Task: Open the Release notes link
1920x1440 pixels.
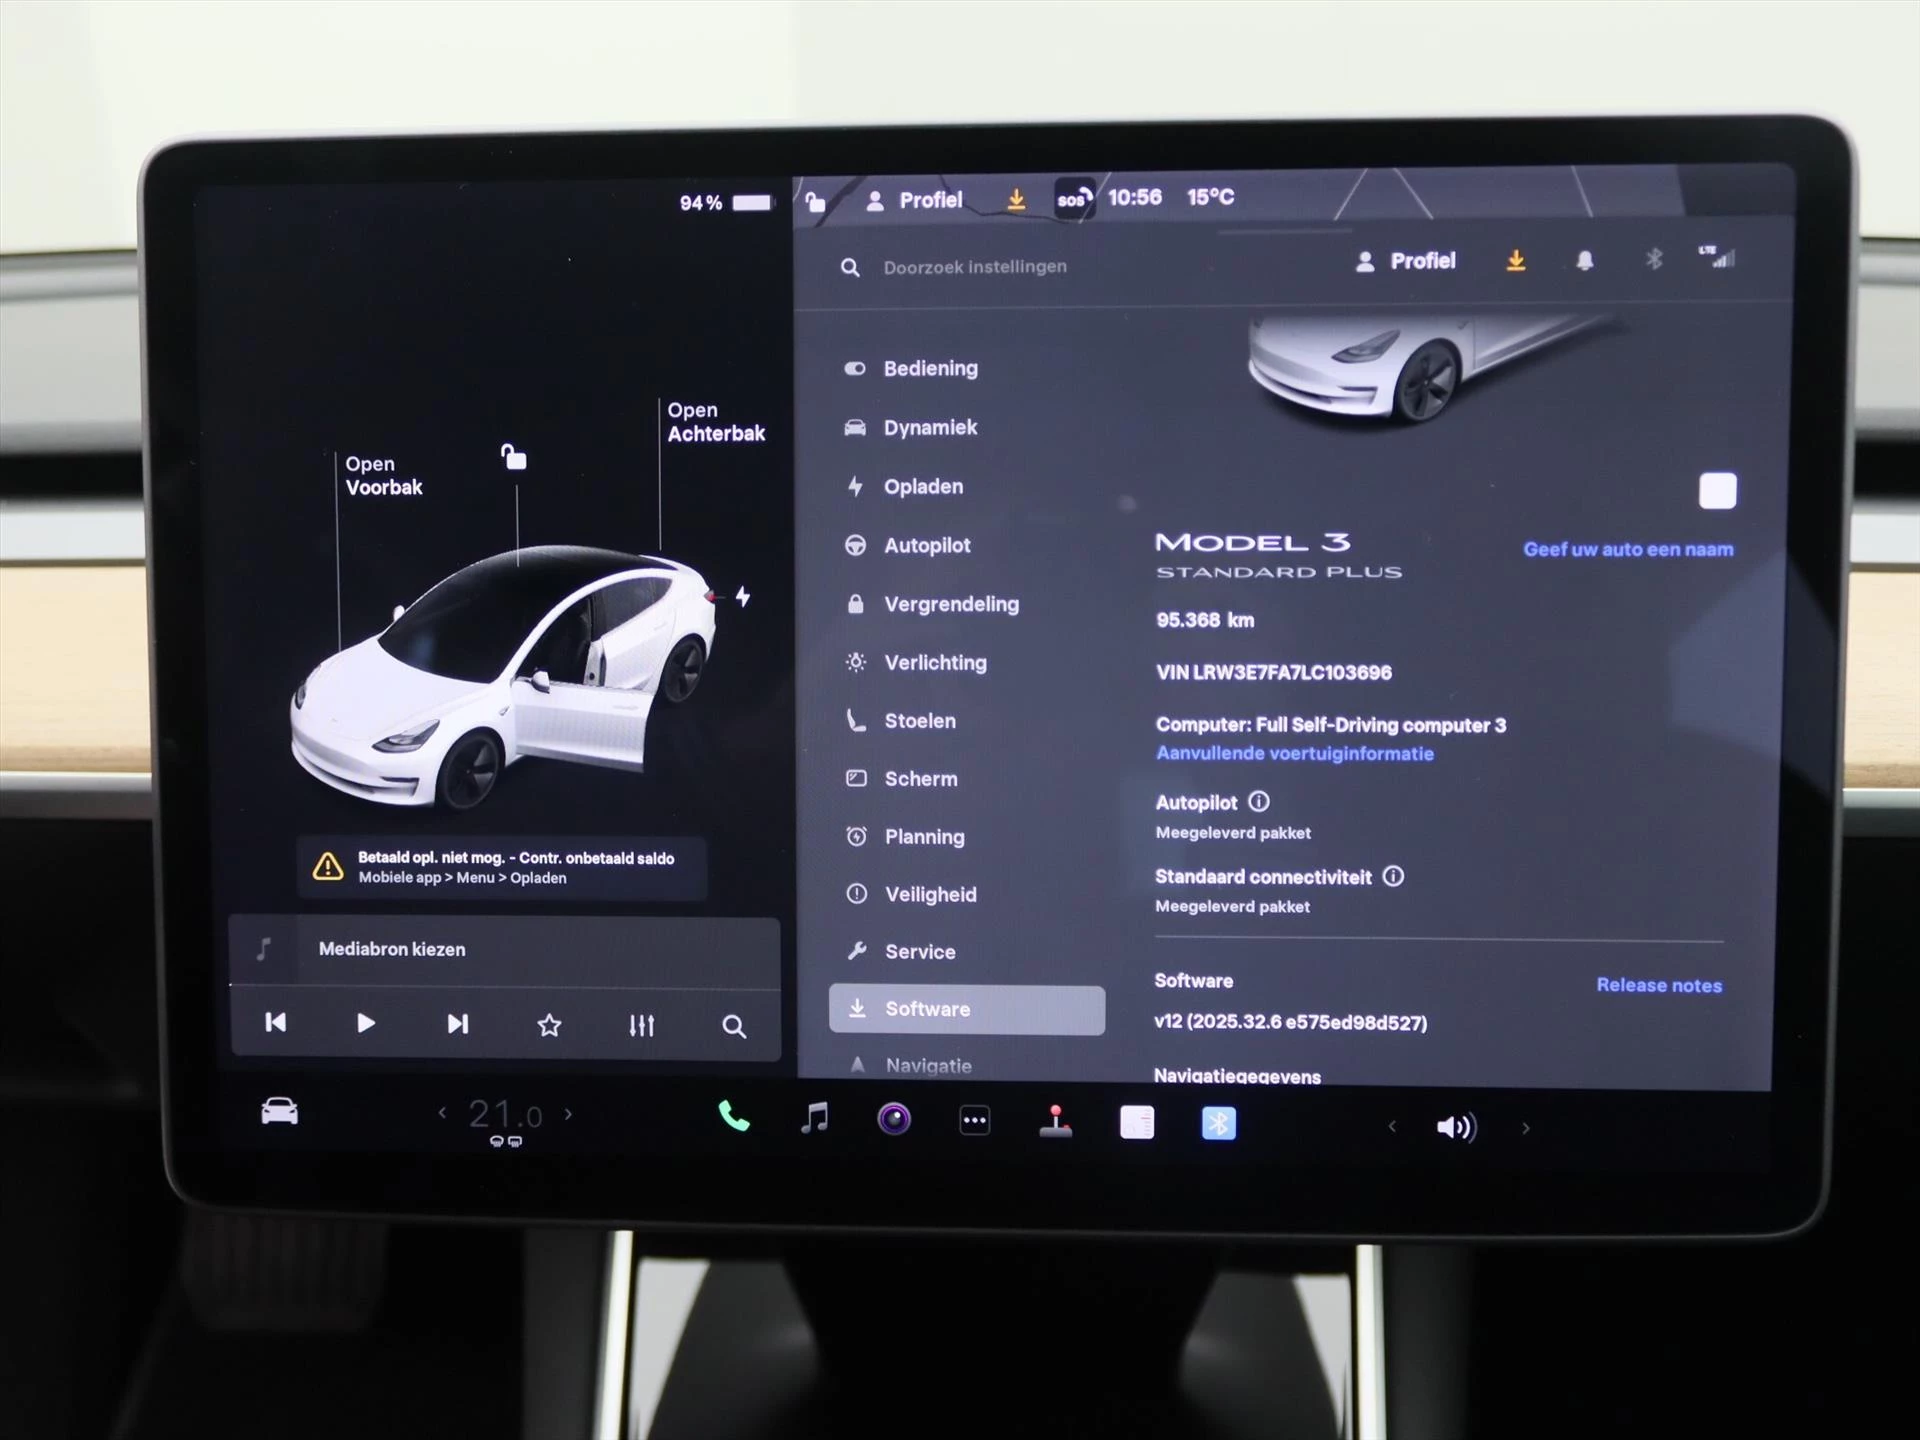Action: 1659,985
